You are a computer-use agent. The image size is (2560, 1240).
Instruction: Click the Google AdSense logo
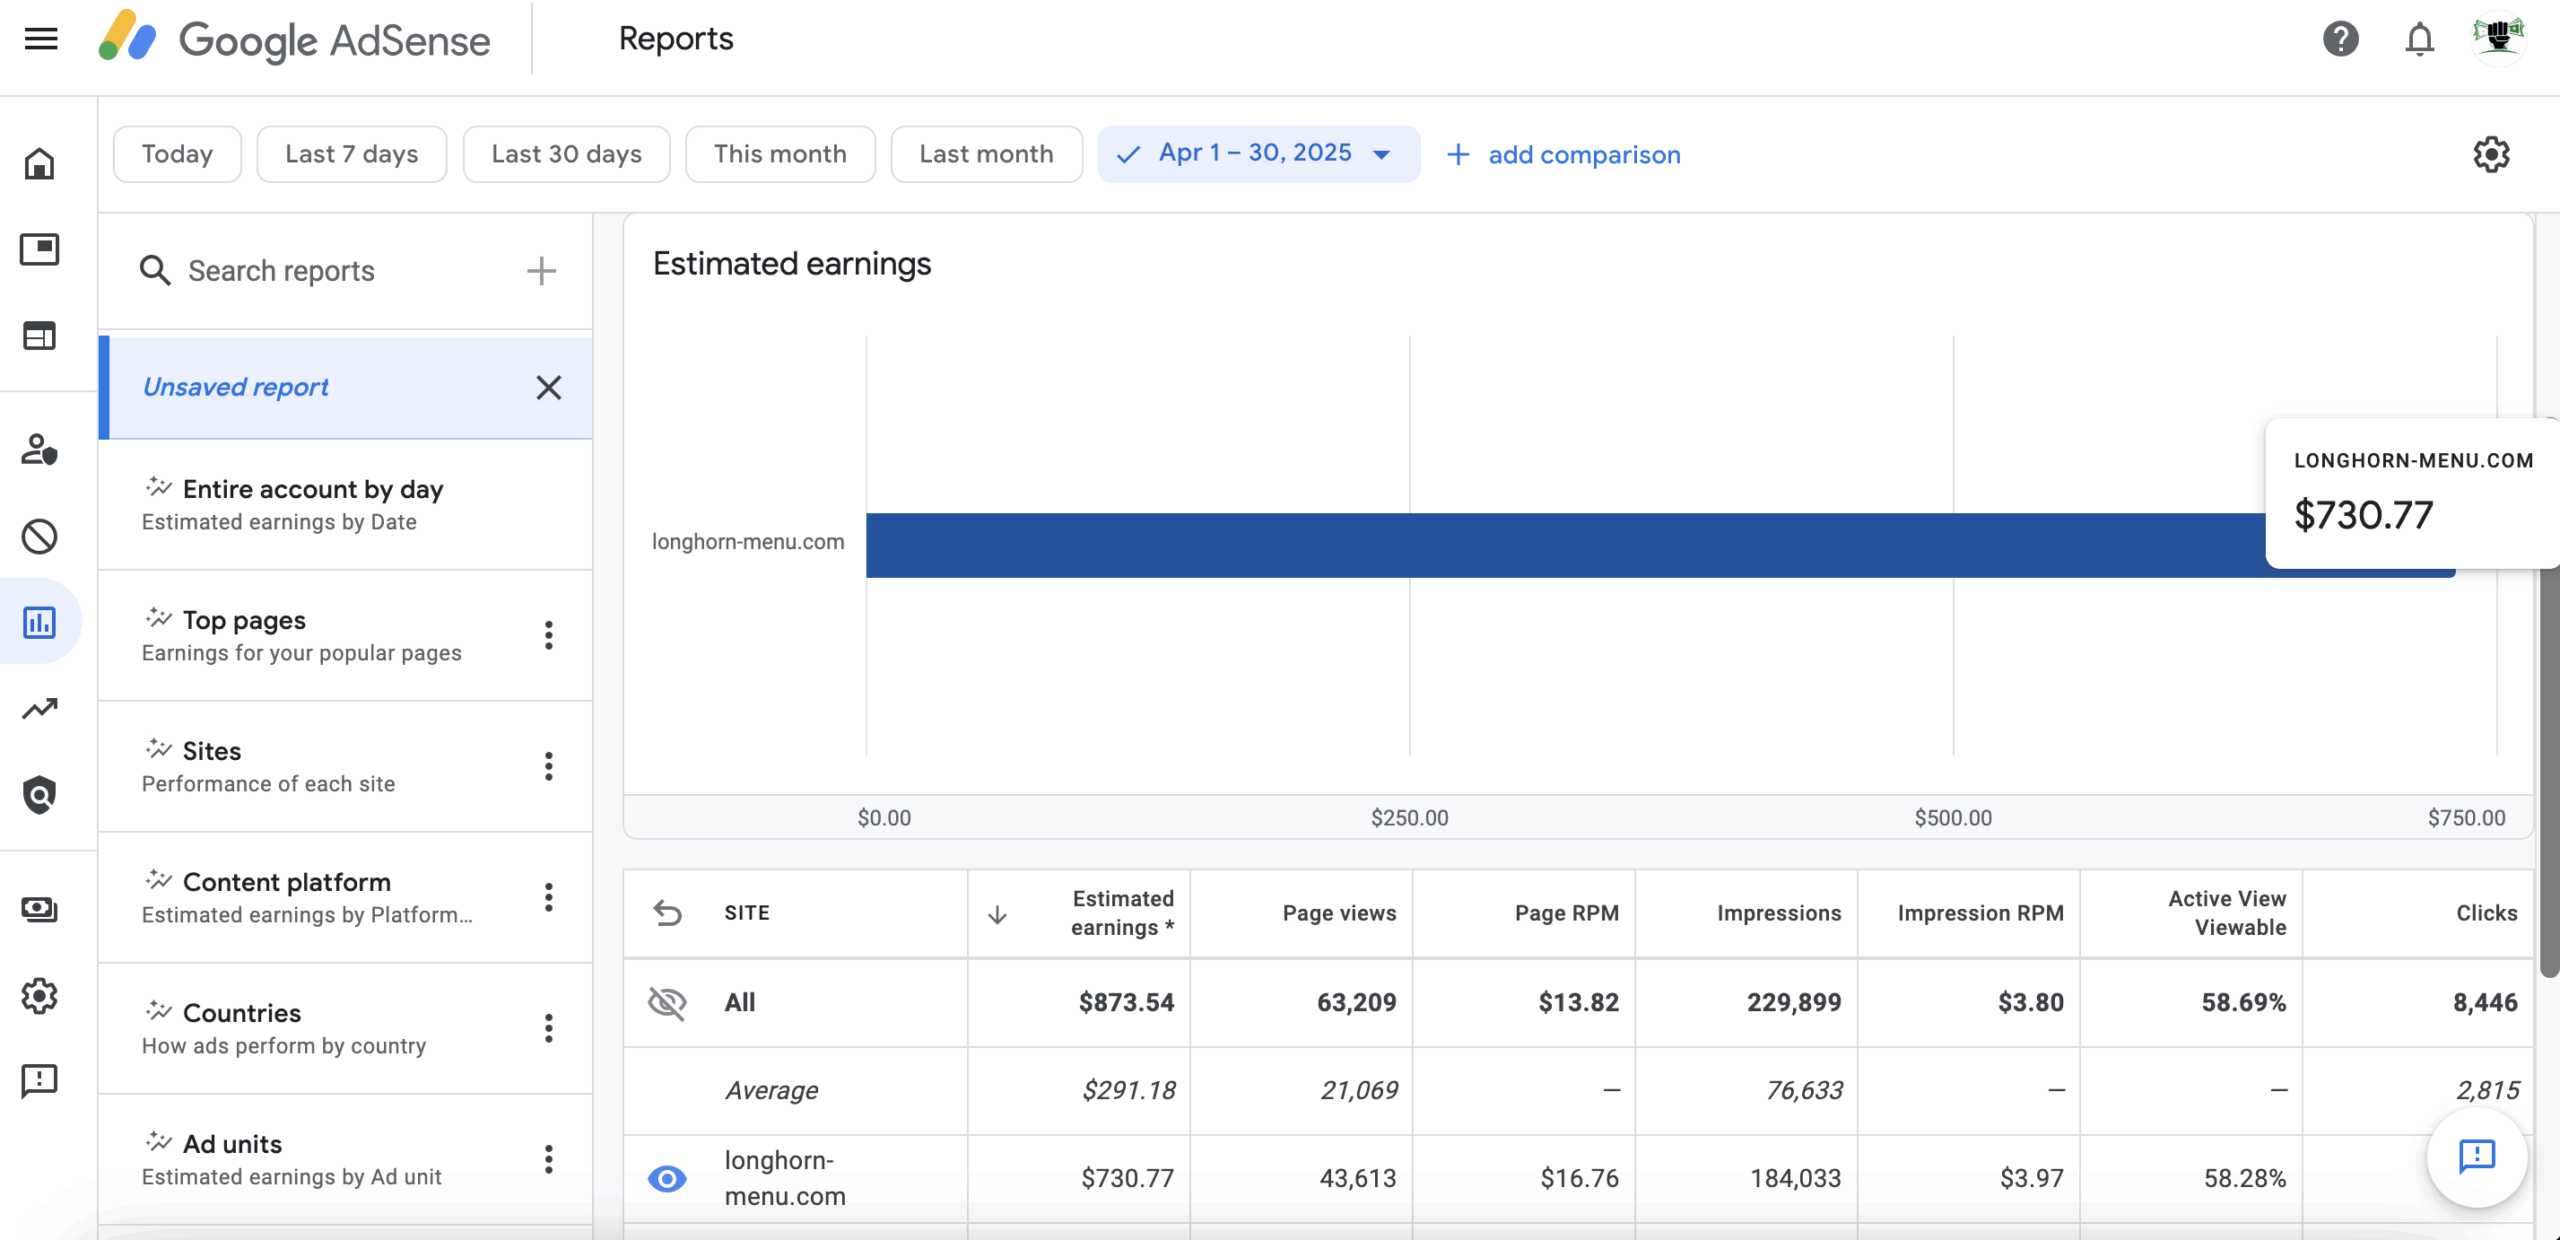[x=294, y=39]
